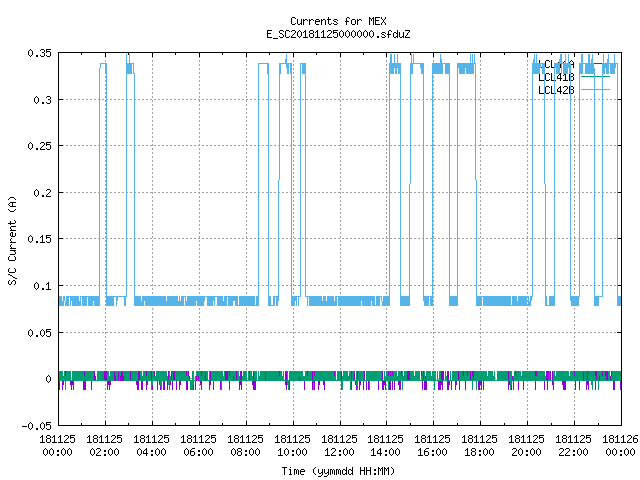Click the '08:00' x-axis time label
Screen dimensions: 640x480
coord(245,452)
